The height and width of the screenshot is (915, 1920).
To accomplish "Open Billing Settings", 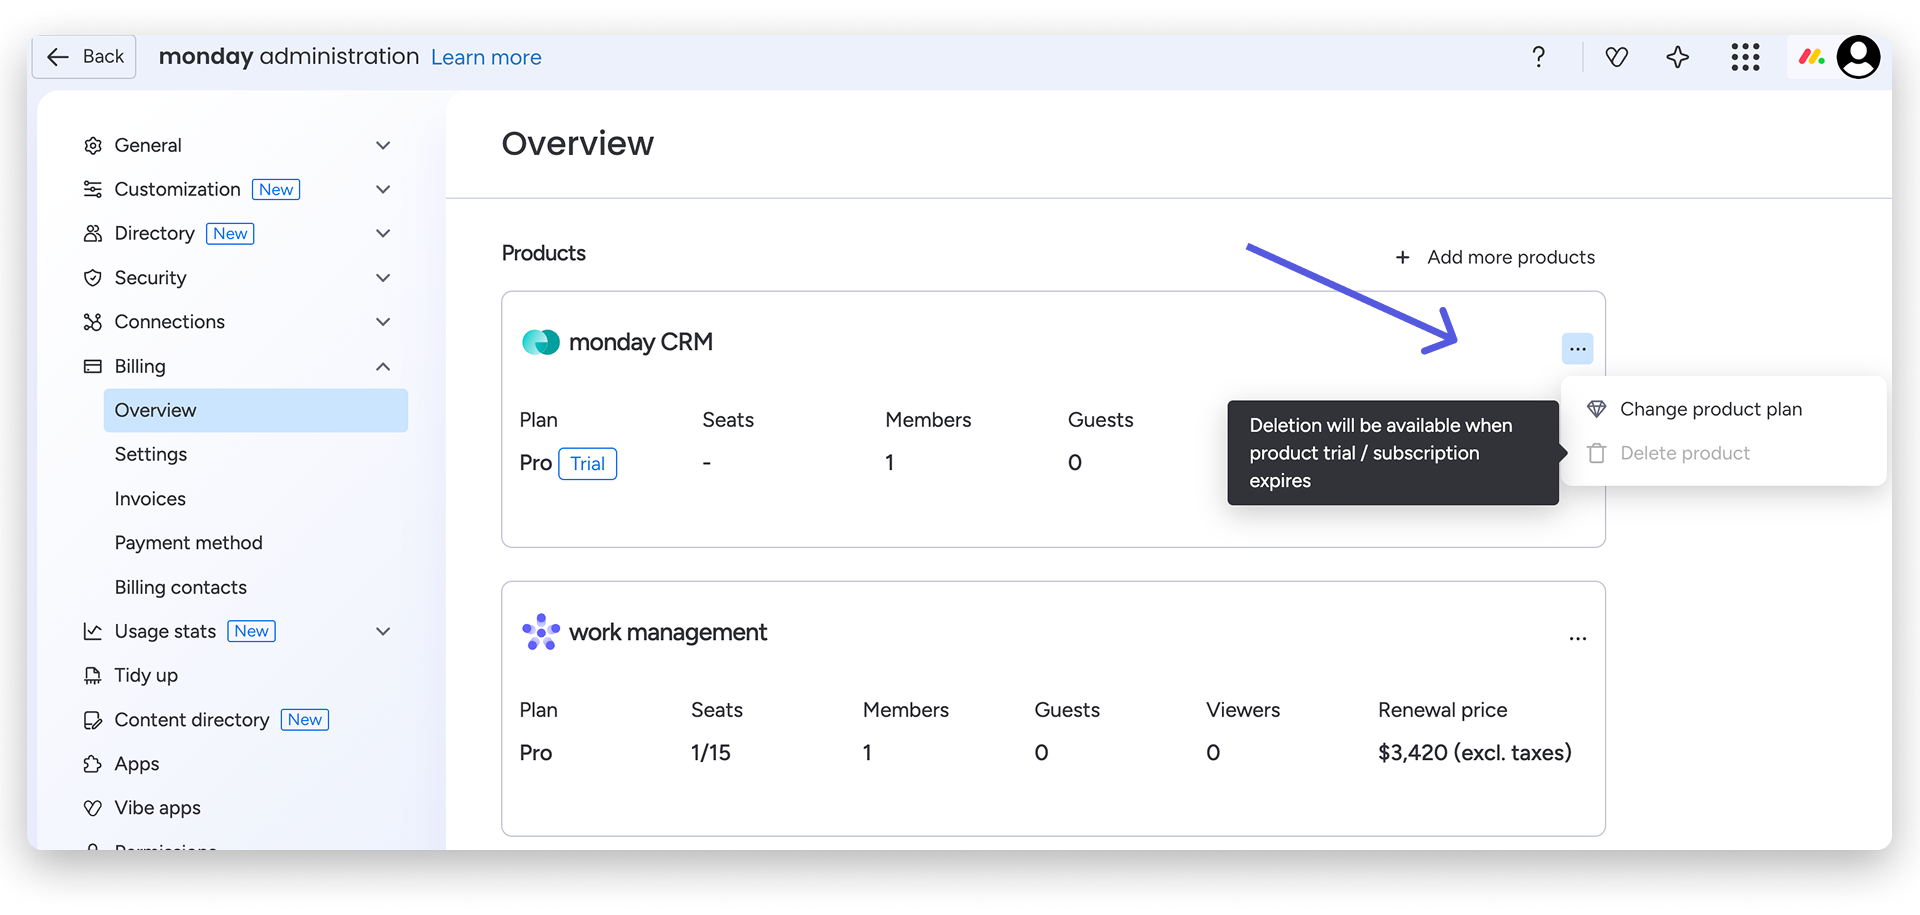I will pos(151,455).
